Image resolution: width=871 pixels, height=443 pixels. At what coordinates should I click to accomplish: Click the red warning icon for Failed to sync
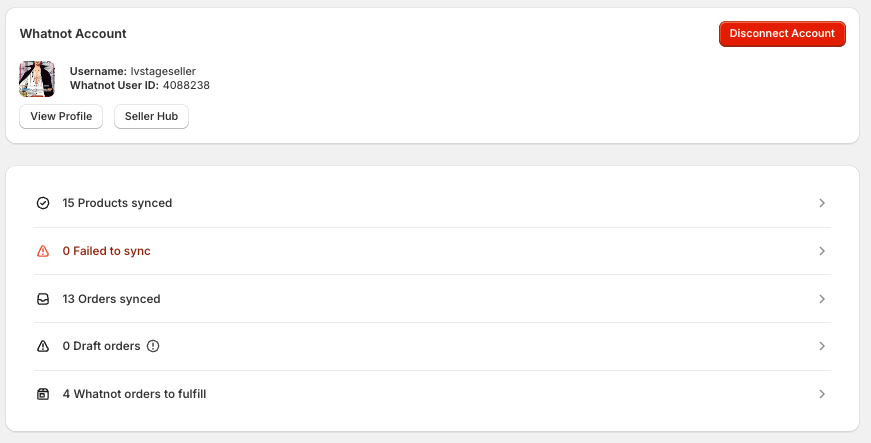click(43, 251)
